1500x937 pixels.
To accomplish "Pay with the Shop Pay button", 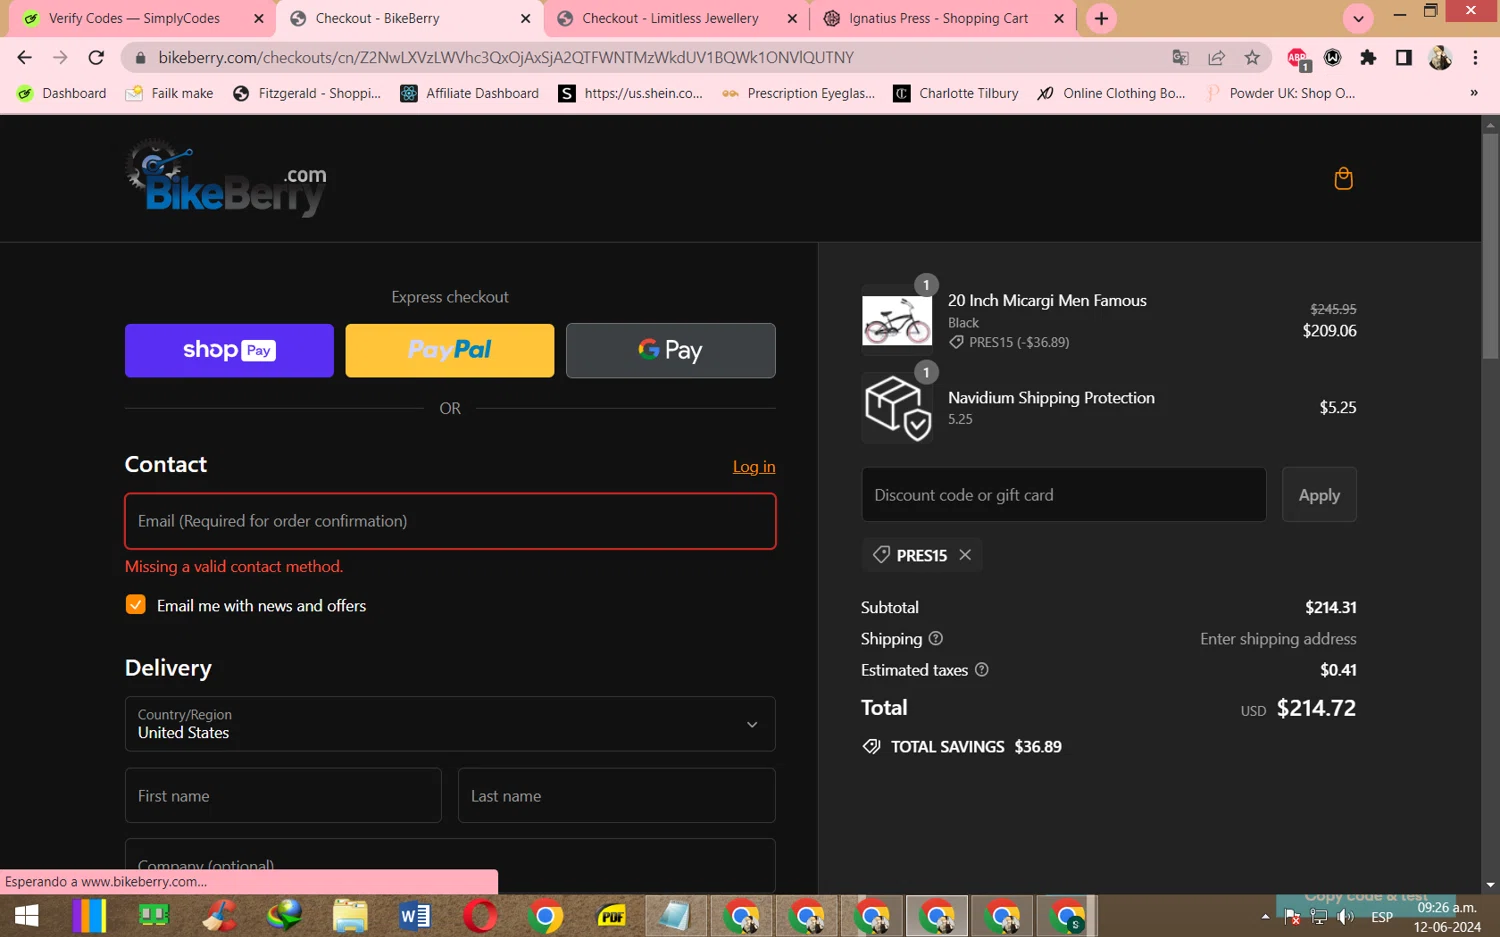I will [x=229, y=350].
